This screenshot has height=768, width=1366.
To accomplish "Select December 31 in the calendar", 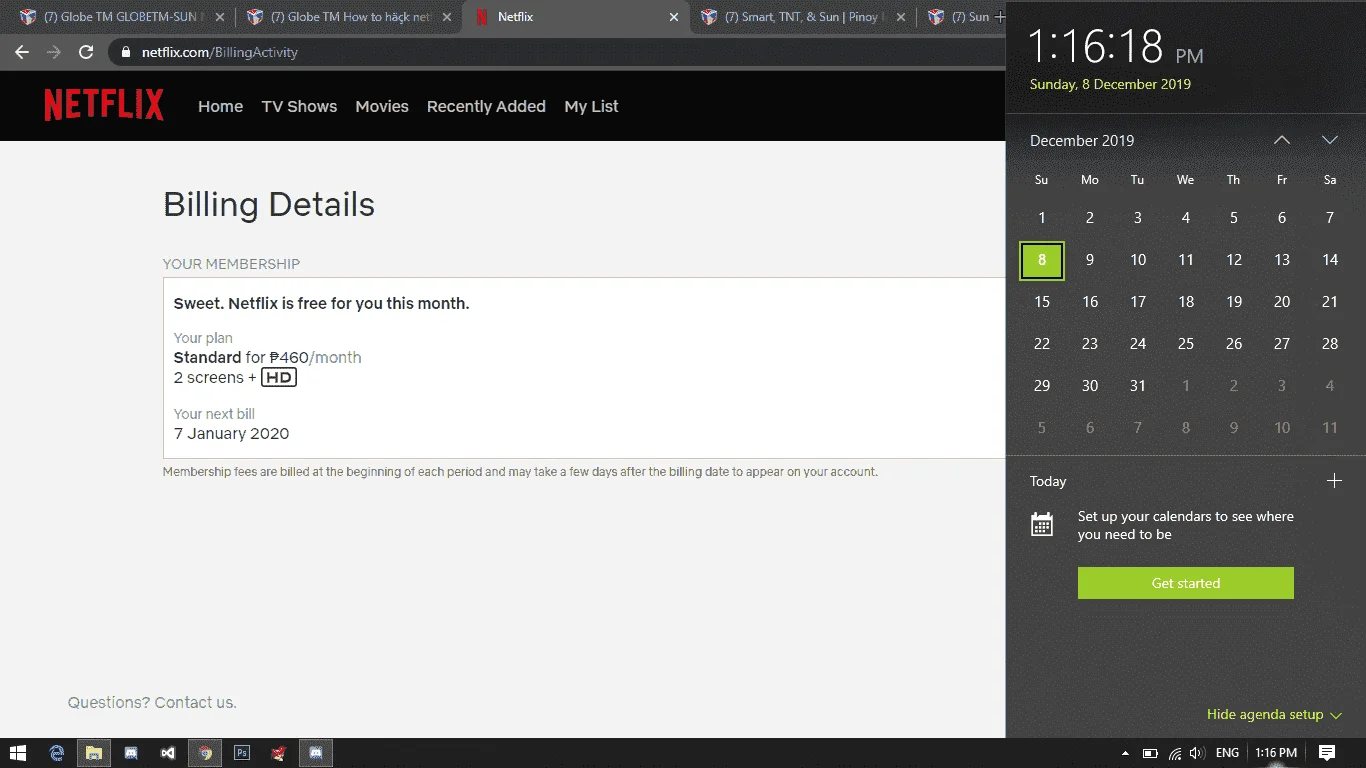I will pyautogui.click(x=1138, y=386).
